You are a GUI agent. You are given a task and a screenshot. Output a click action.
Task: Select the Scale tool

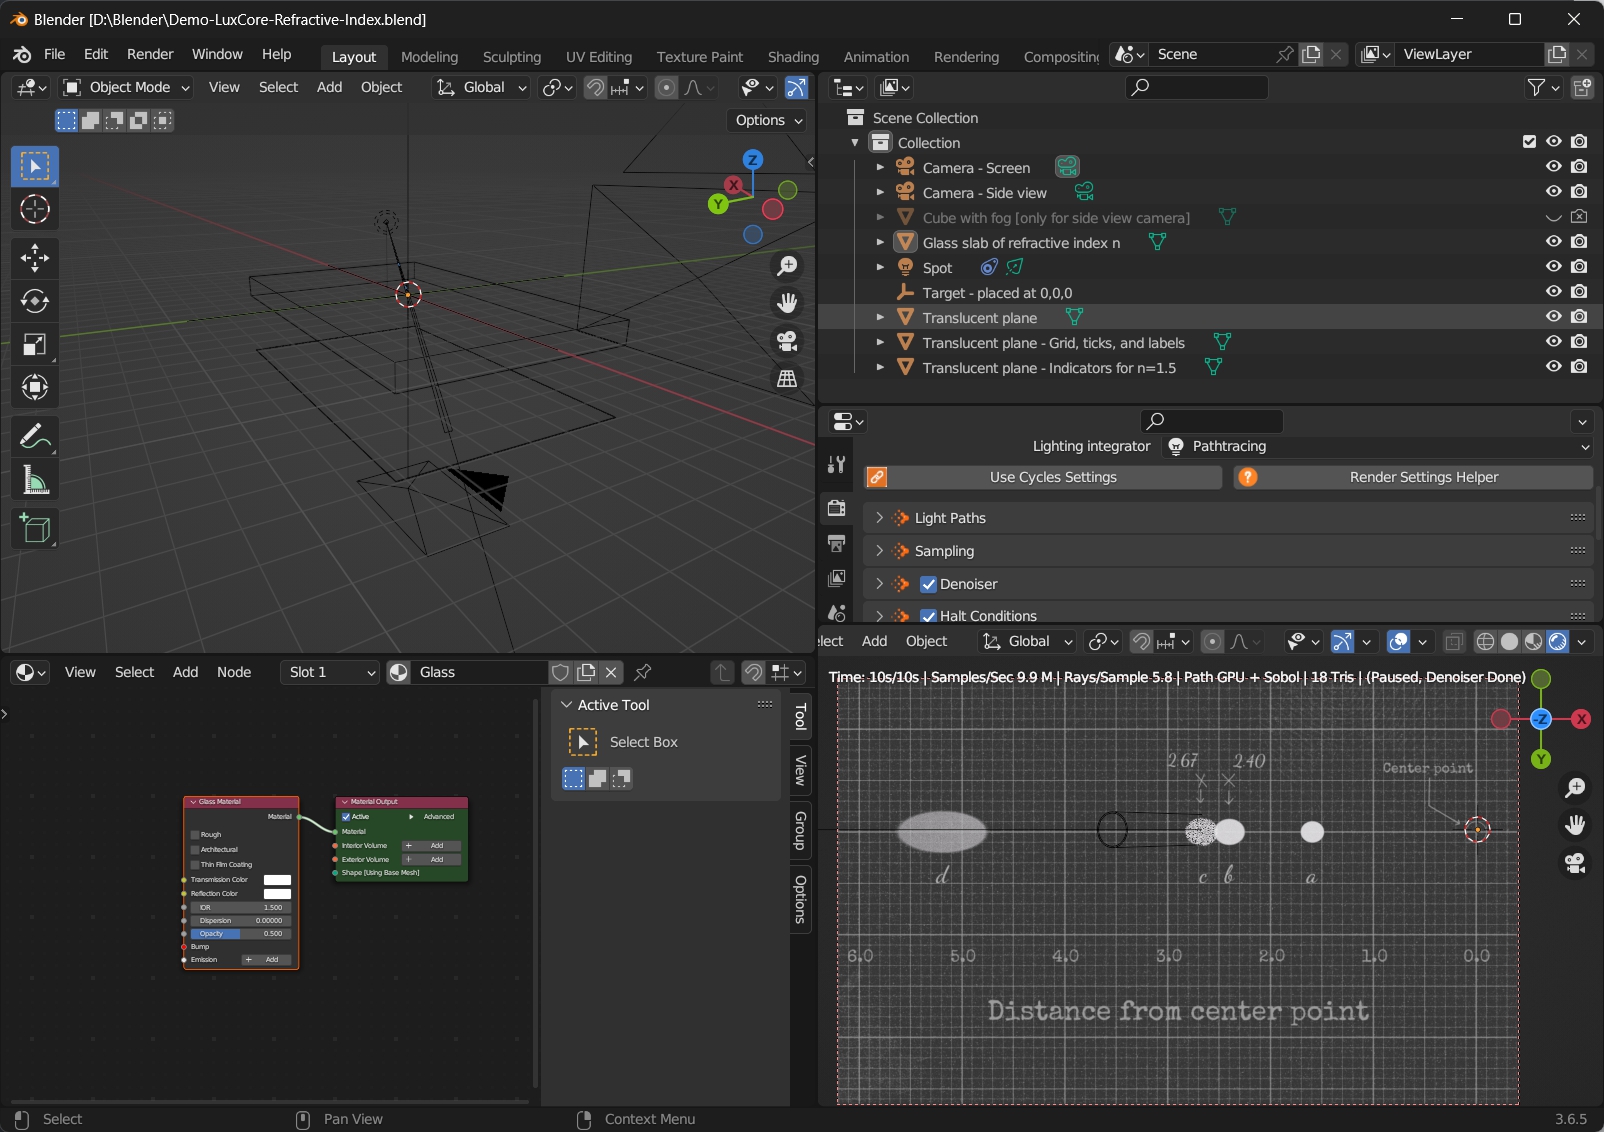click(35, 345)
